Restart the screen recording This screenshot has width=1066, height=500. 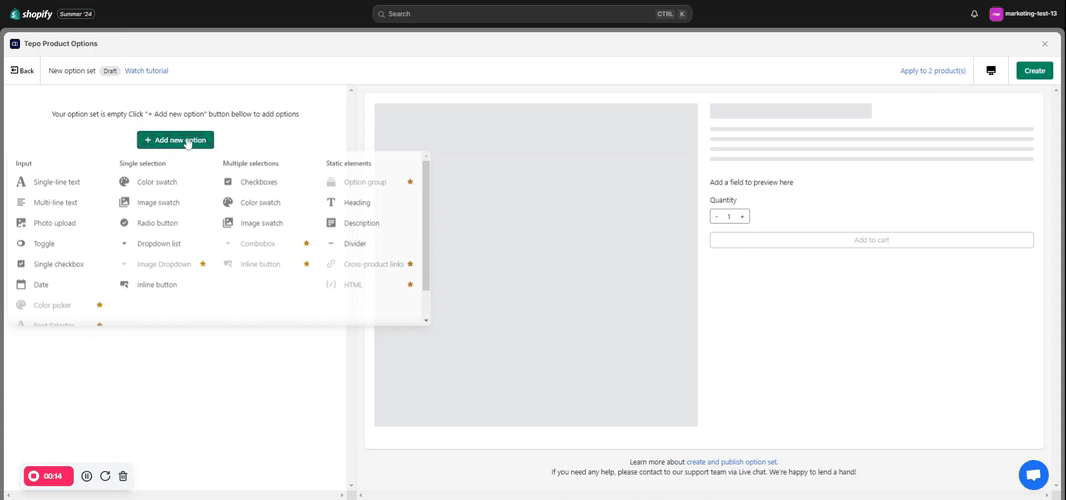pyautogui.click(x=105, y=476)
